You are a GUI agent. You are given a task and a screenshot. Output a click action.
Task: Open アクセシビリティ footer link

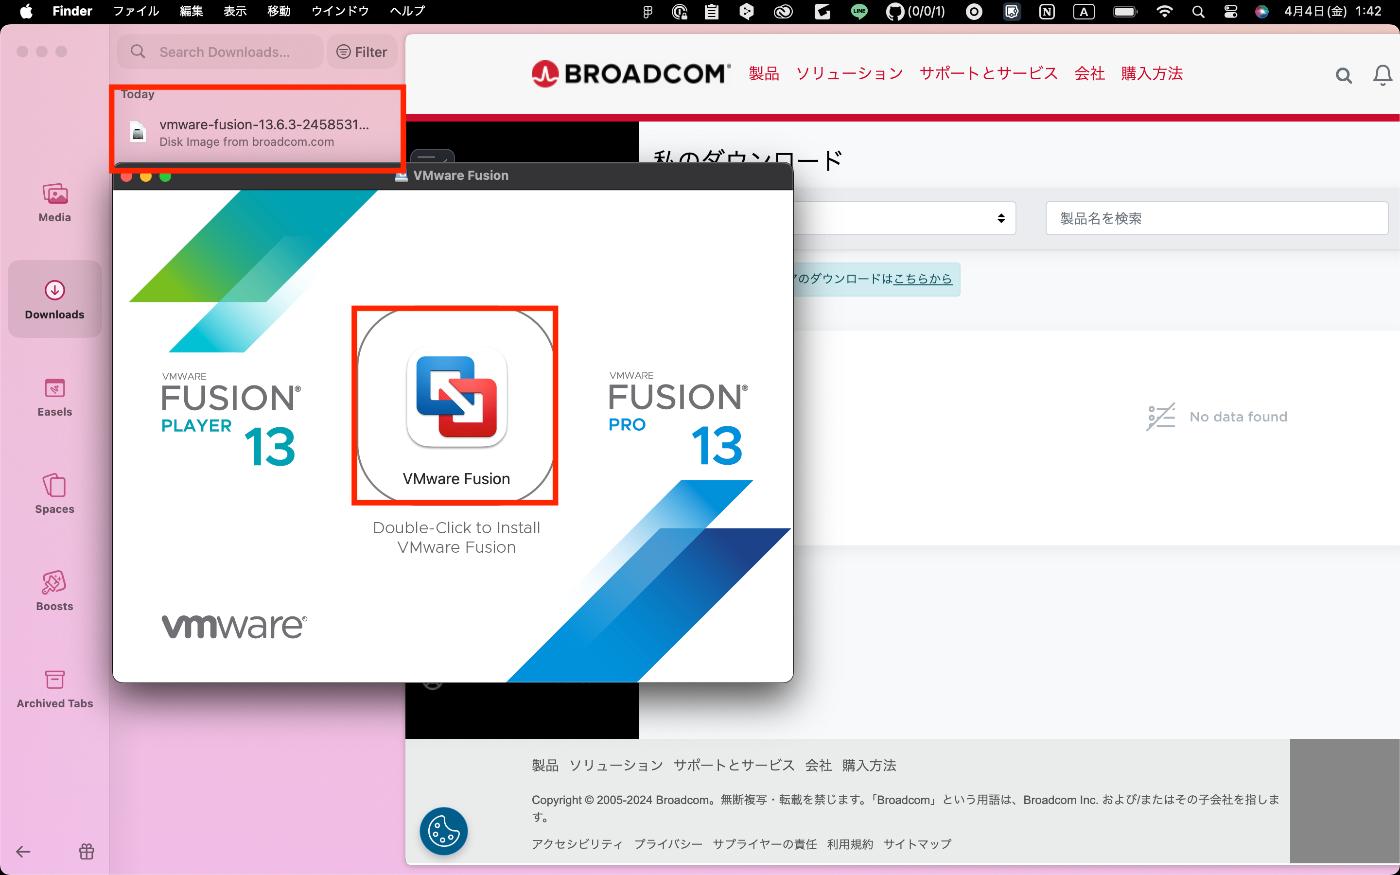click(x=577, y=844)
